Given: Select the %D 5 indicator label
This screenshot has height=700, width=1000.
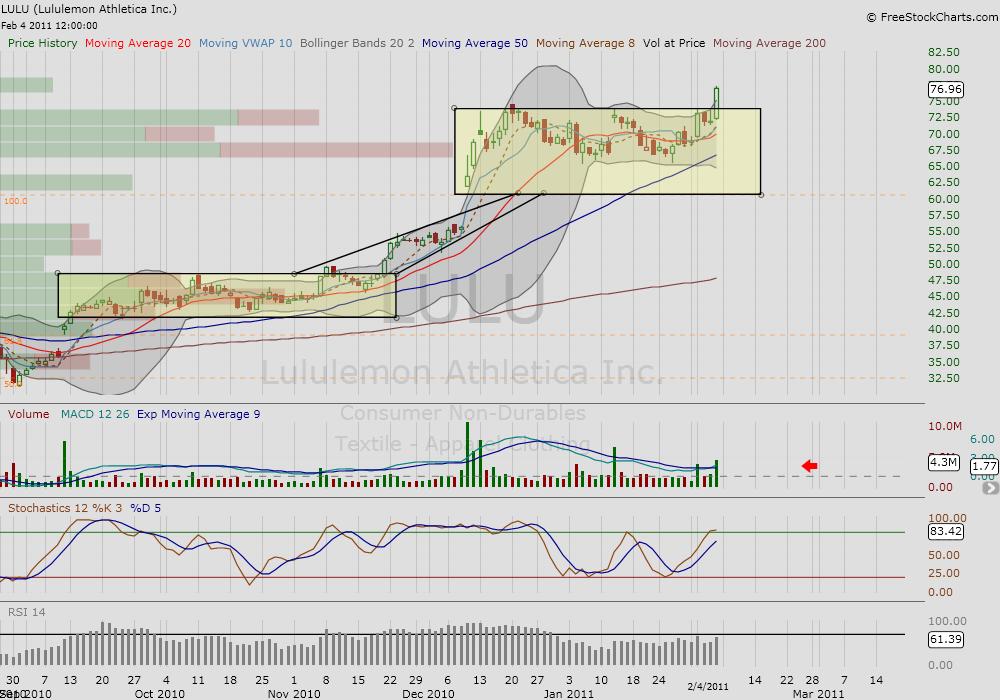Looking at the screenshot, I should pyautogui.click(x=145, y=508).
